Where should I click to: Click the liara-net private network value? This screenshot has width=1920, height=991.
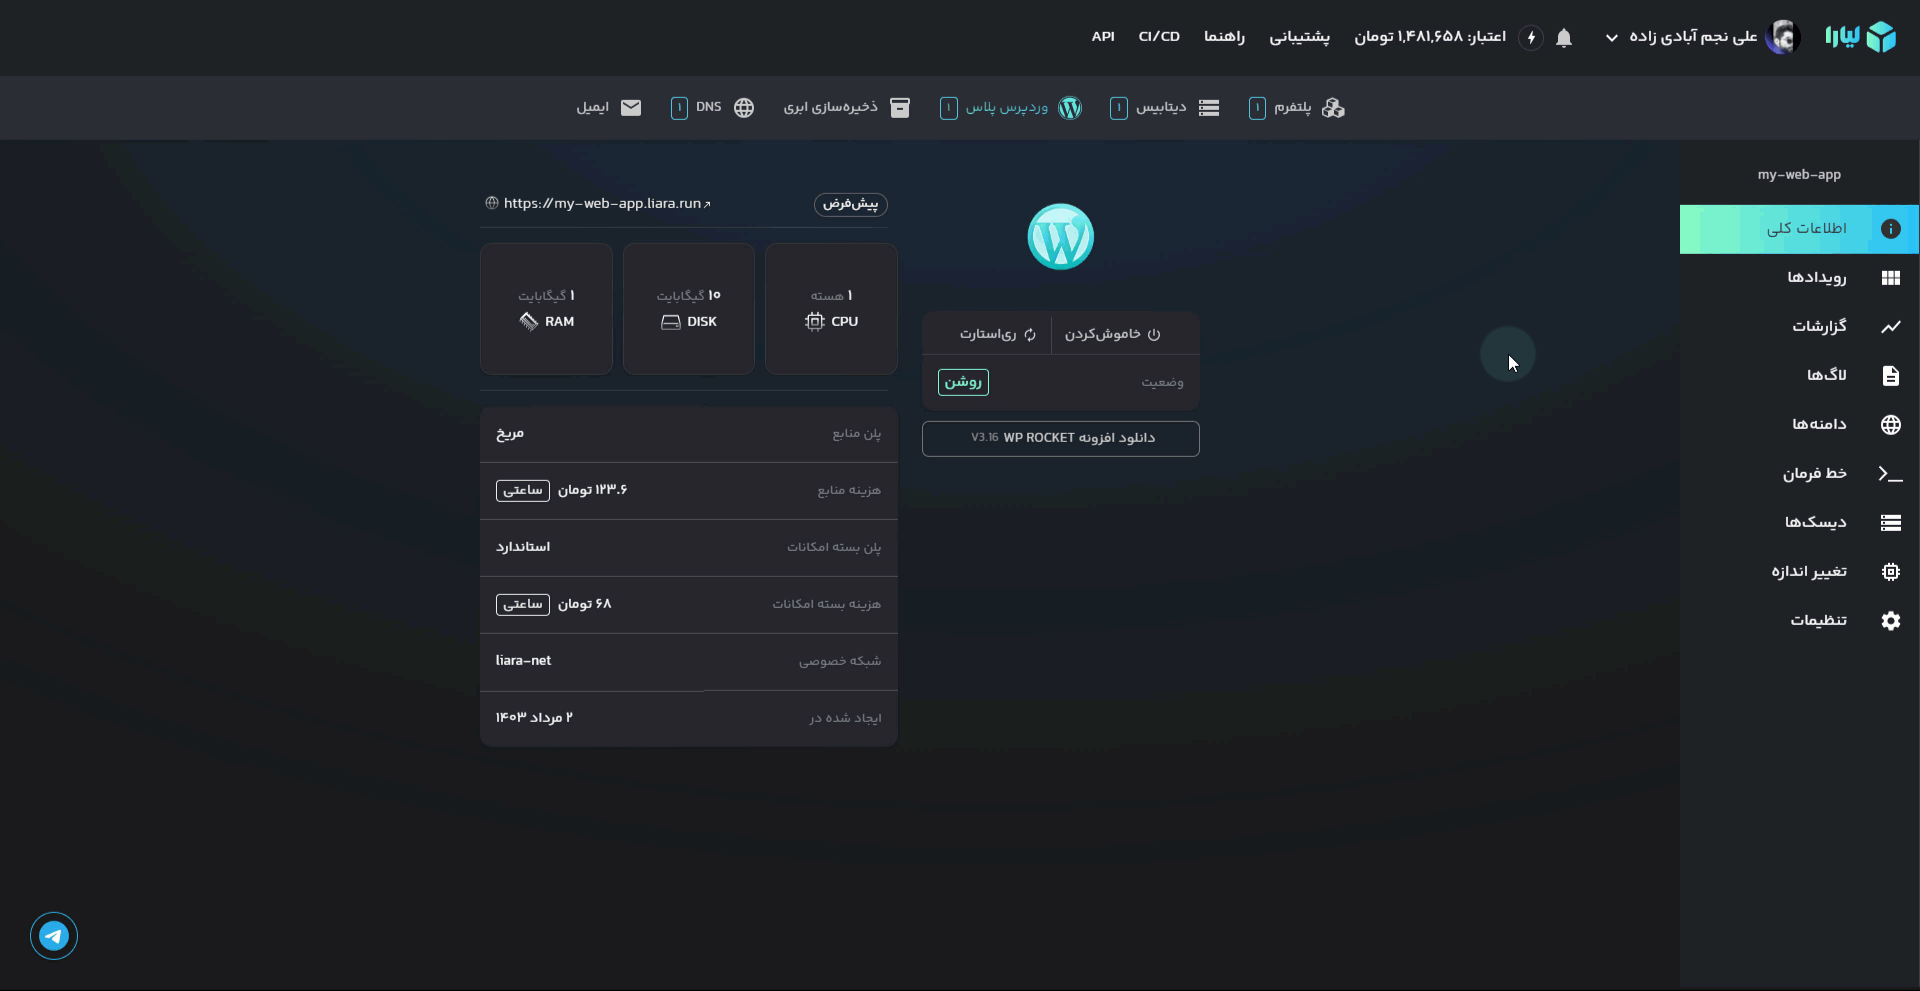523,661
